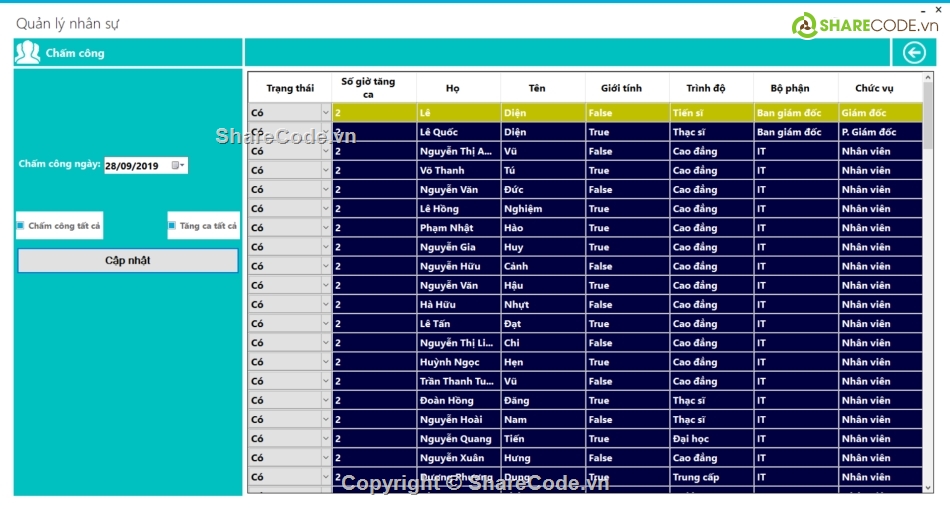Expand status dropdown for Lê Quốc Diện

click(325, 132)
